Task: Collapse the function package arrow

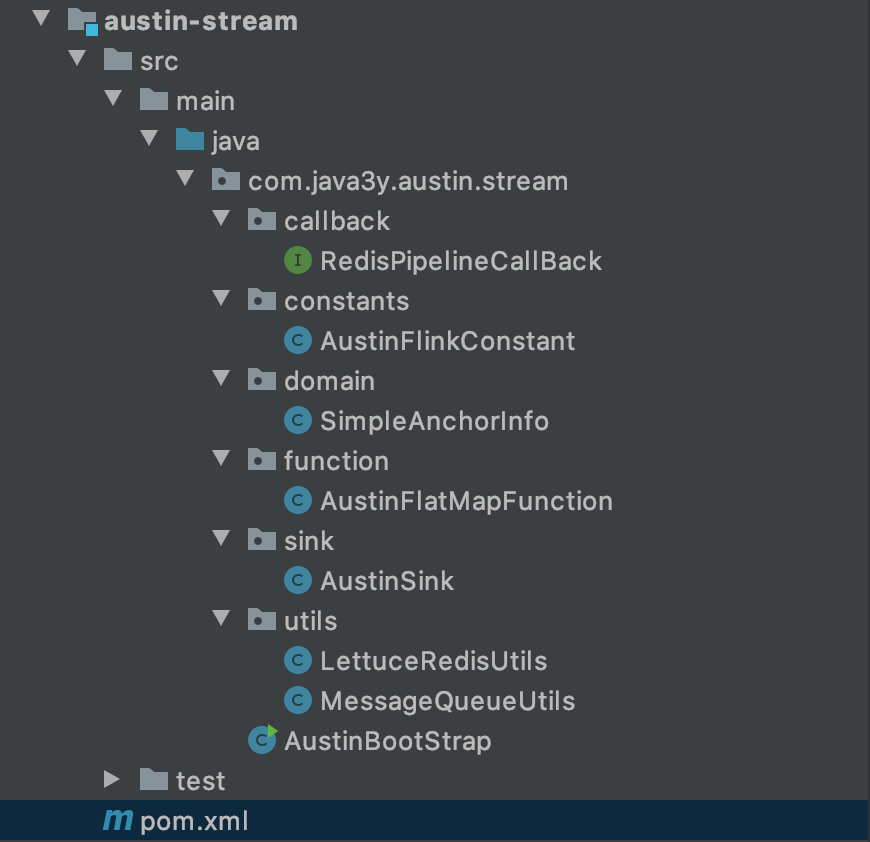Action: coord(221,458)
